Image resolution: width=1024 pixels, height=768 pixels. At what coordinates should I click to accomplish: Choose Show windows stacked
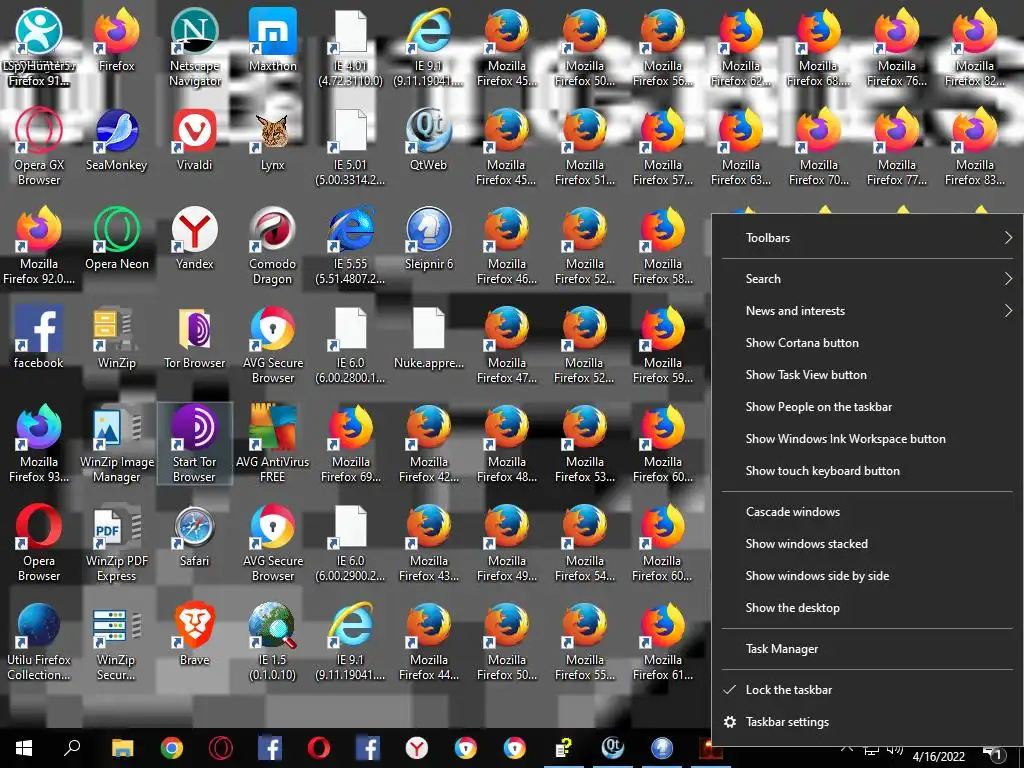click(x=867, y=544)
